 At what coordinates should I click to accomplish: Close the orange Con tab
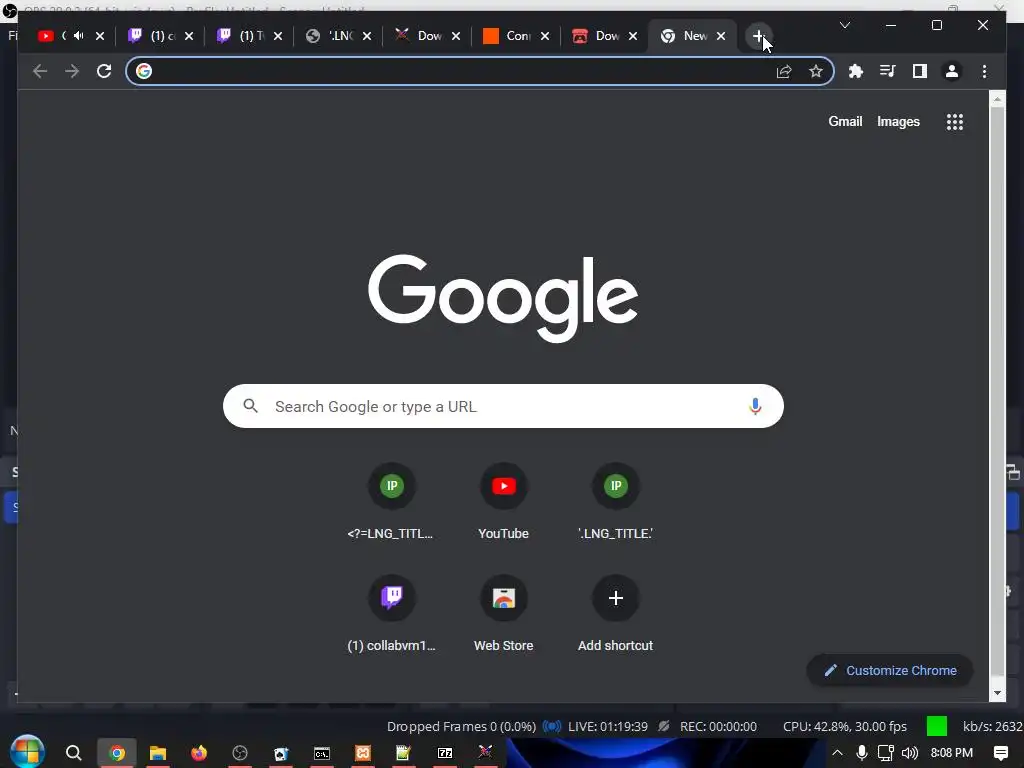click(545, 36)
